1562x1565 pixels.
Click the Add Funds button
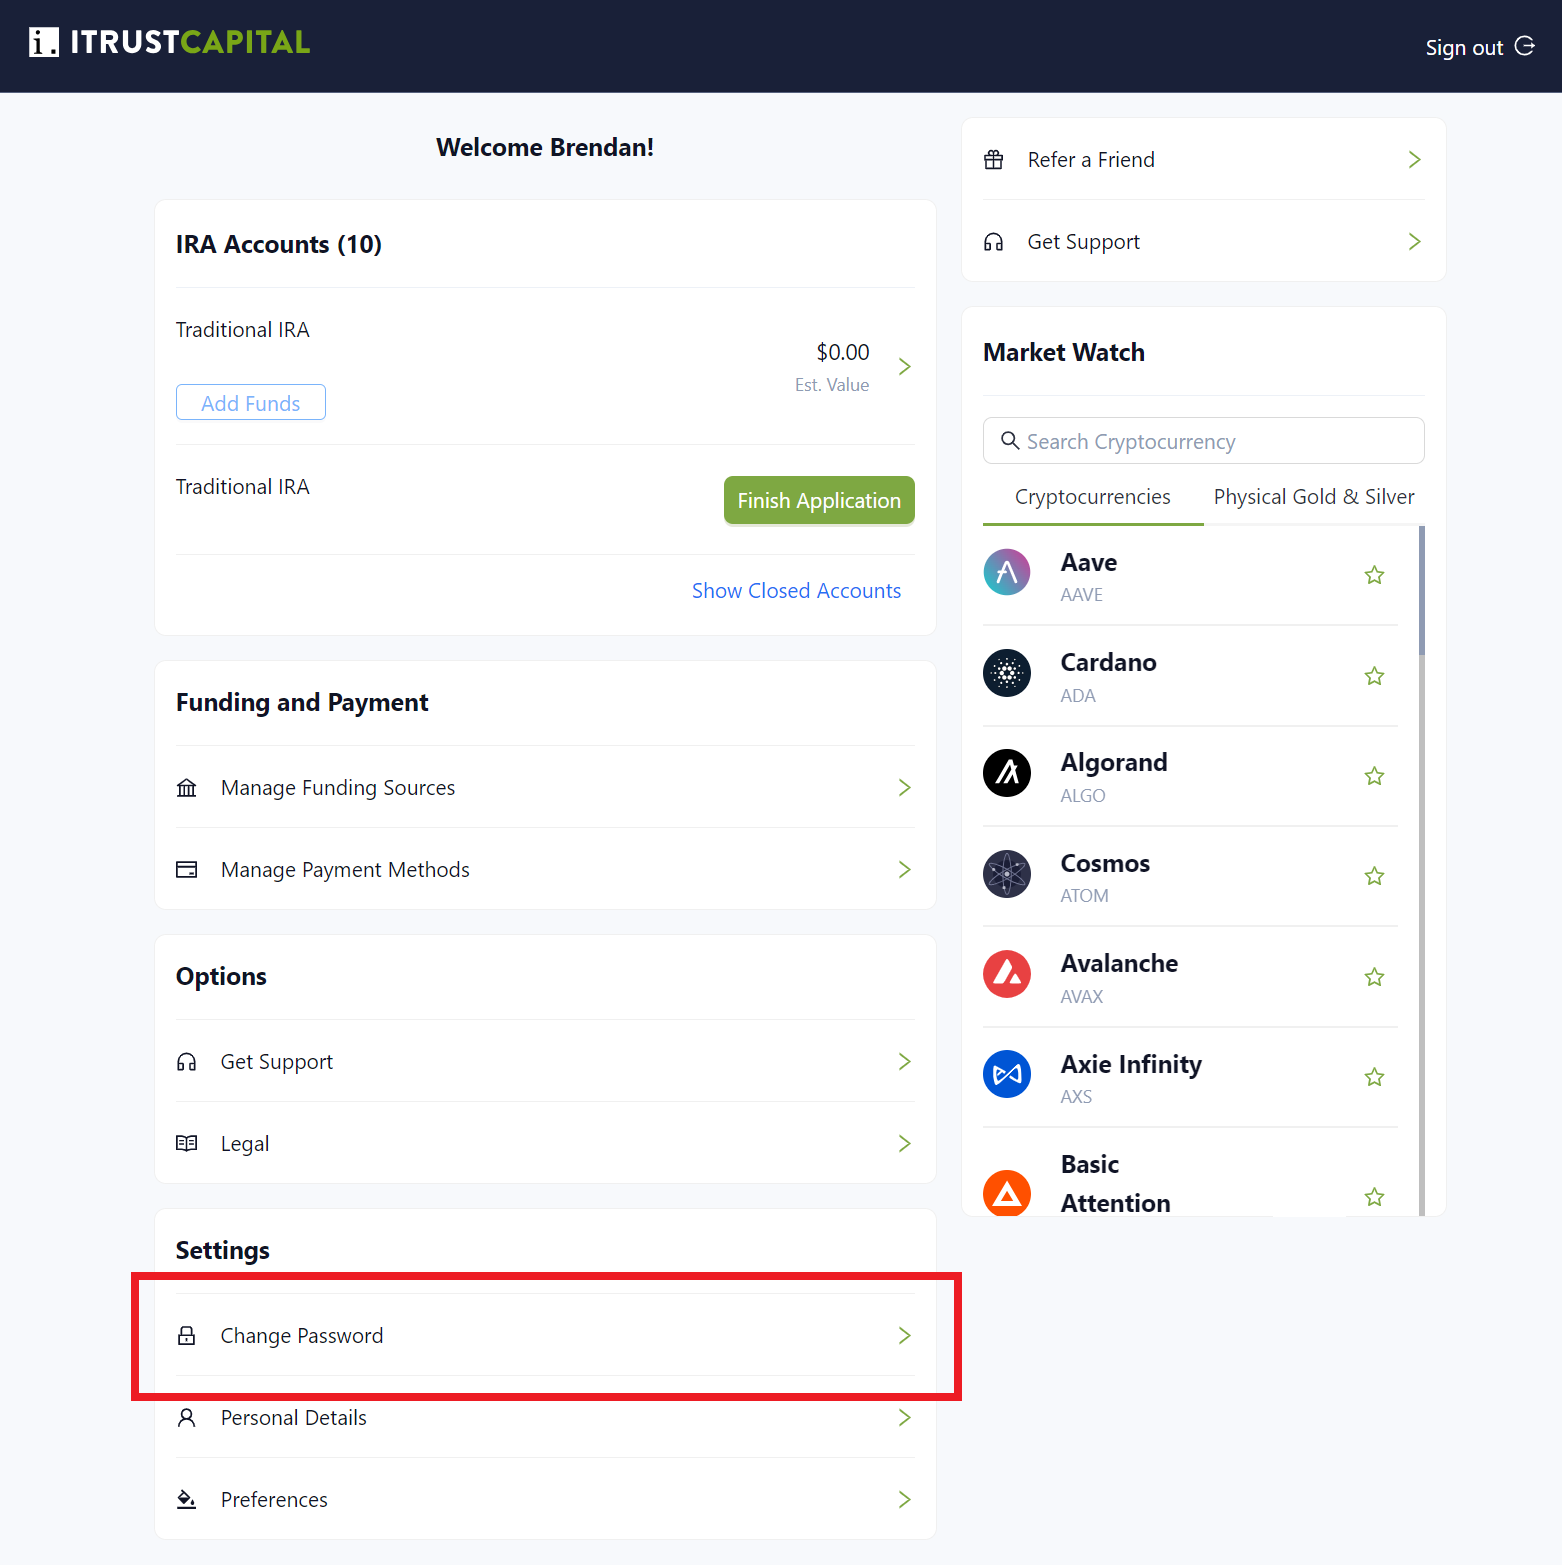(251, 403)
